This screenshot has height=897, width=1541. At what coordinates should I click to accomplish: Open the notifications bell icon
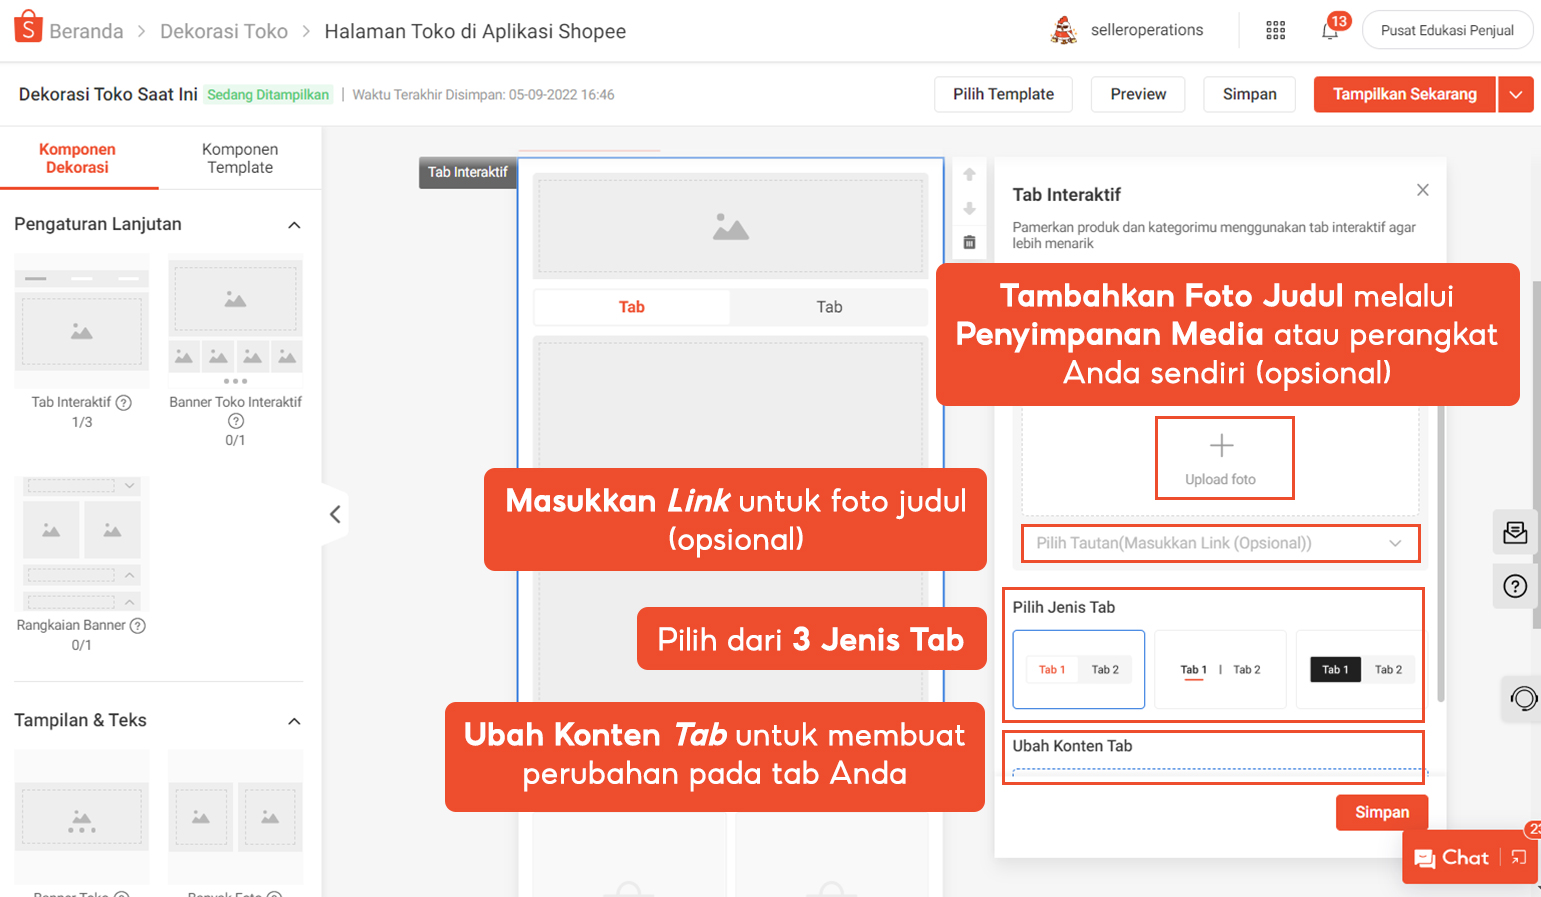(1329, 30)
